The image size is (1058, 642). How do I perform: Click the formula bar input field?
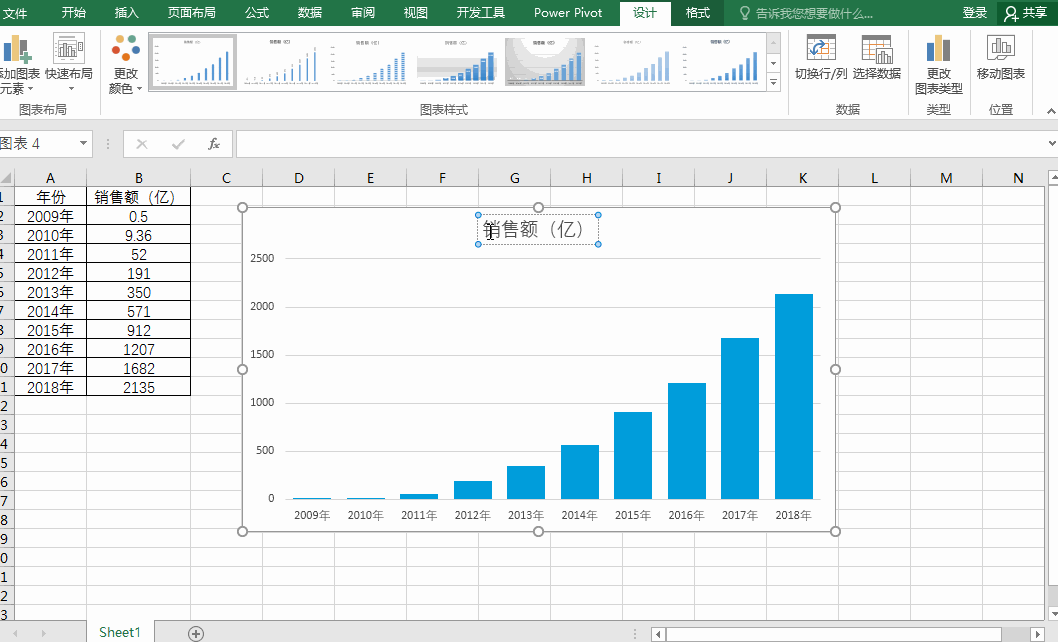pyautogui.click(x=641, y=144)
